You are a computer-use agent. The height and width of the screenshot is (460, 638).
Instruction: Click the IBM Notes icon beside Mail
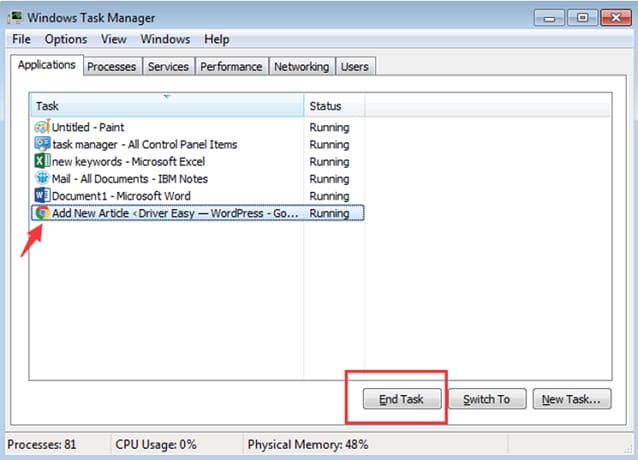(42, 178)
